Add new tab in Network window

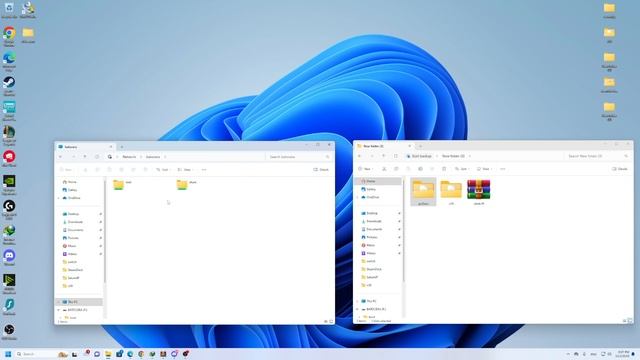(x=122, y=147)
